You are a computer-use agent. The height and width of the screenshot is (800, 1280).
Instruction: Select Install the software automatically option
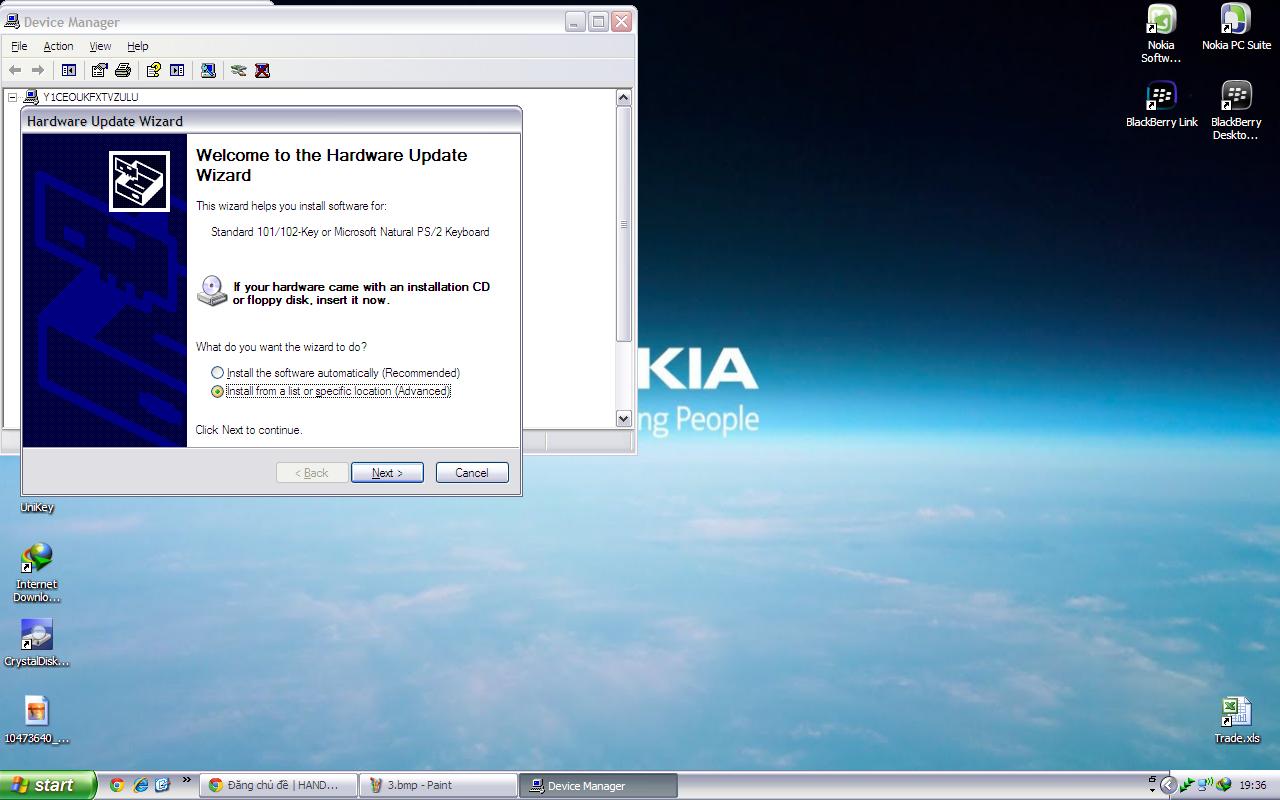tap(218, 373)
